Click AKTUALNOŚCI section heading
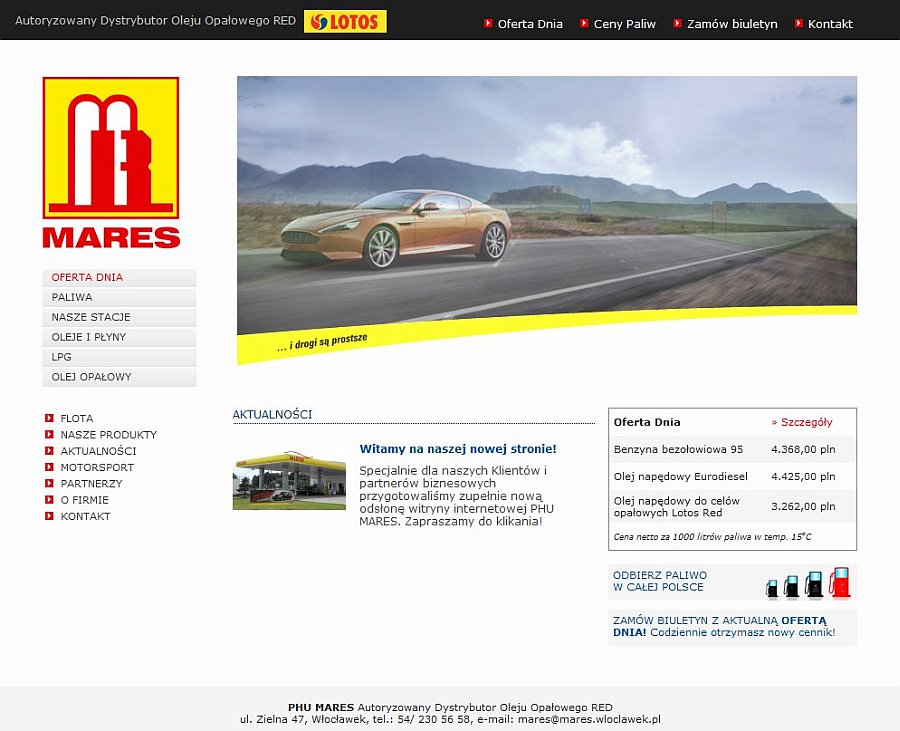This screenshot has width=900, height=731. point(272,414)
